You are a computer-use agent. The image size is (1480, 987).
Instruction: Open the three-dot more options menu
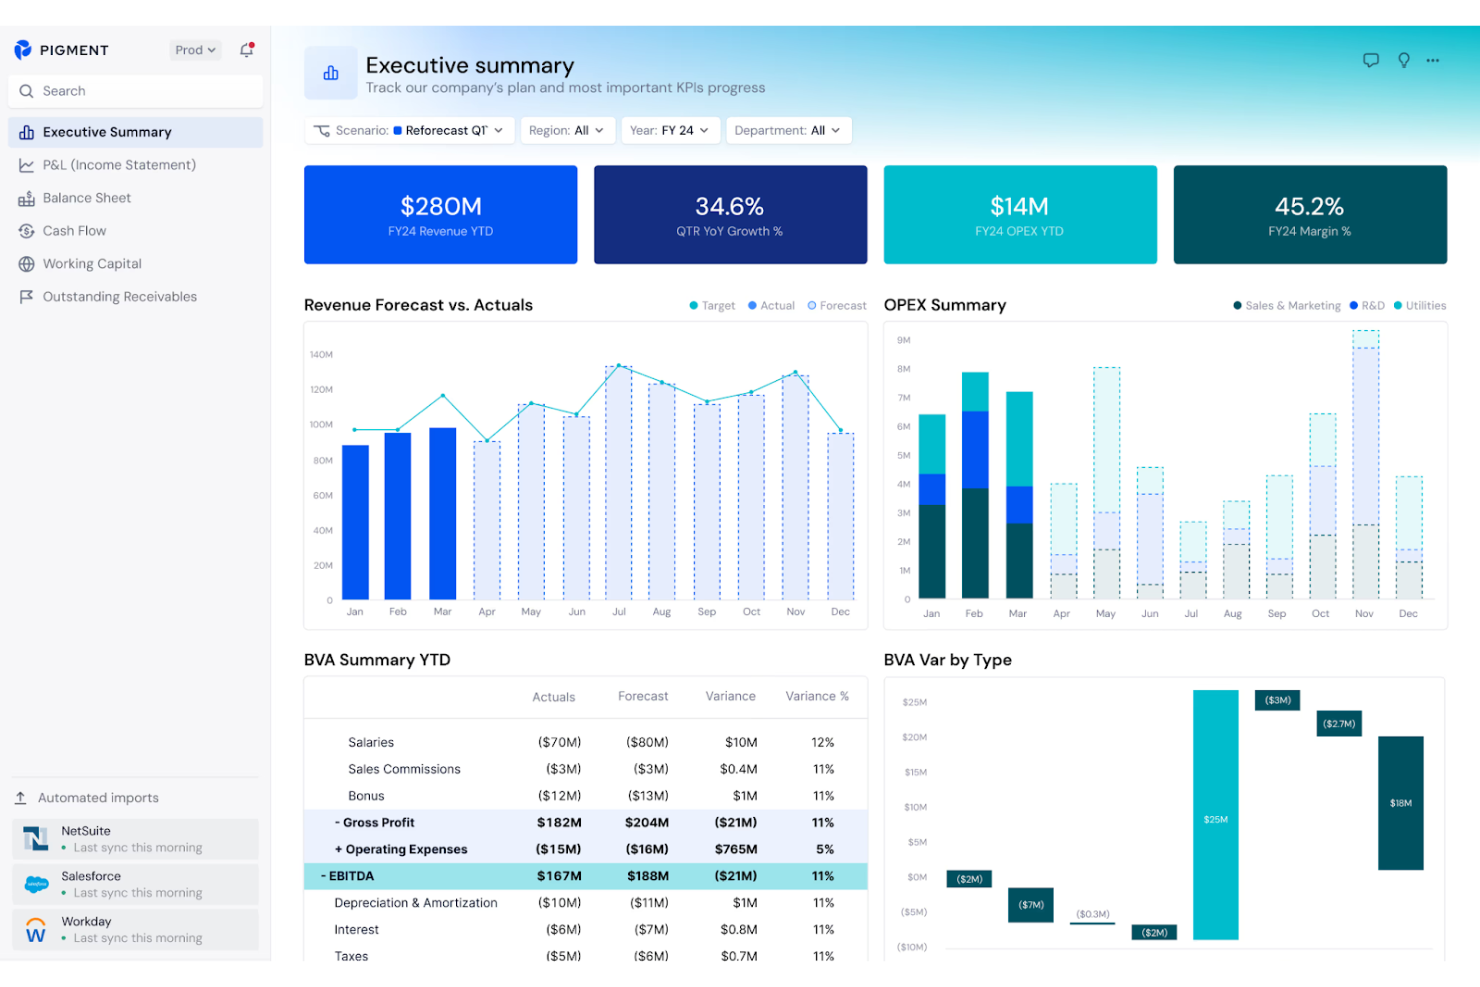pos(1433,60)
